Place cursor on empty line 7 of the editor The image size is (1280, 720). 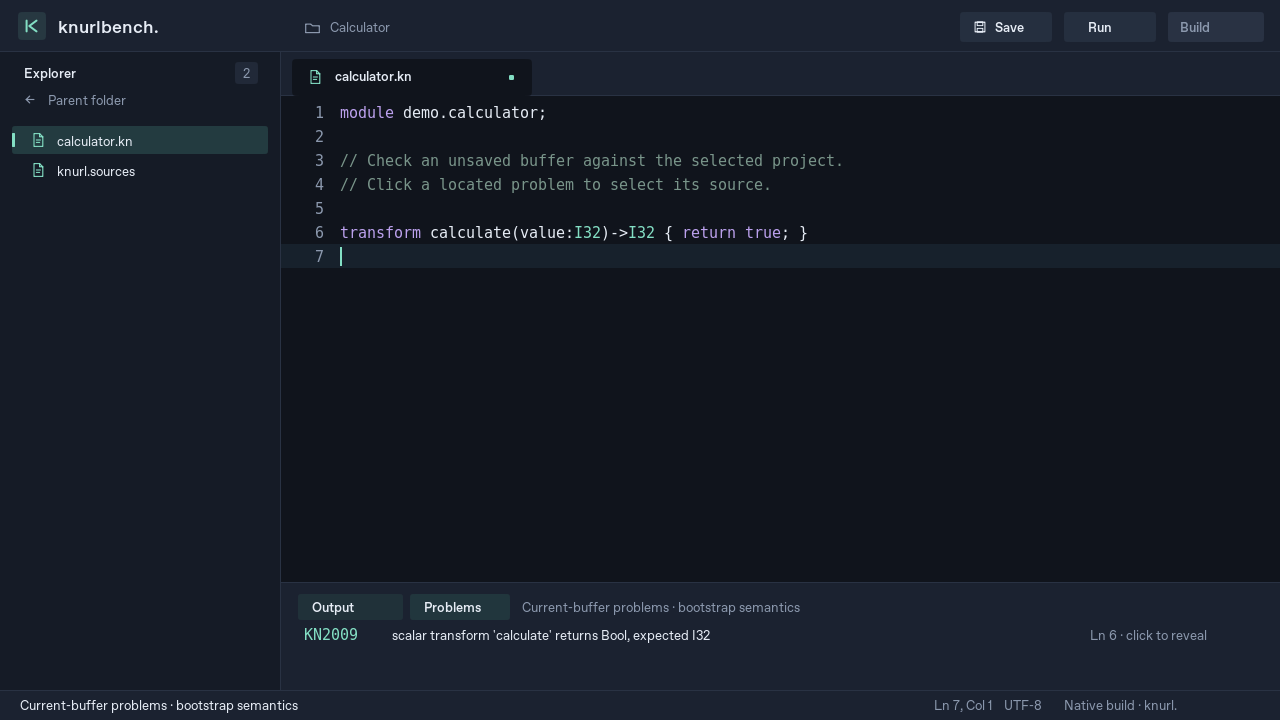click(x=780, y=257)
